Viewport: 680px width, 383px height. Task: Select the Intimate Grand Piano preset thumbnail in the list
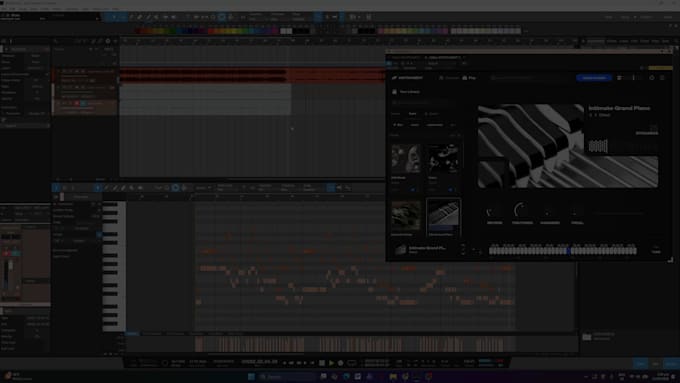point(443,216)
